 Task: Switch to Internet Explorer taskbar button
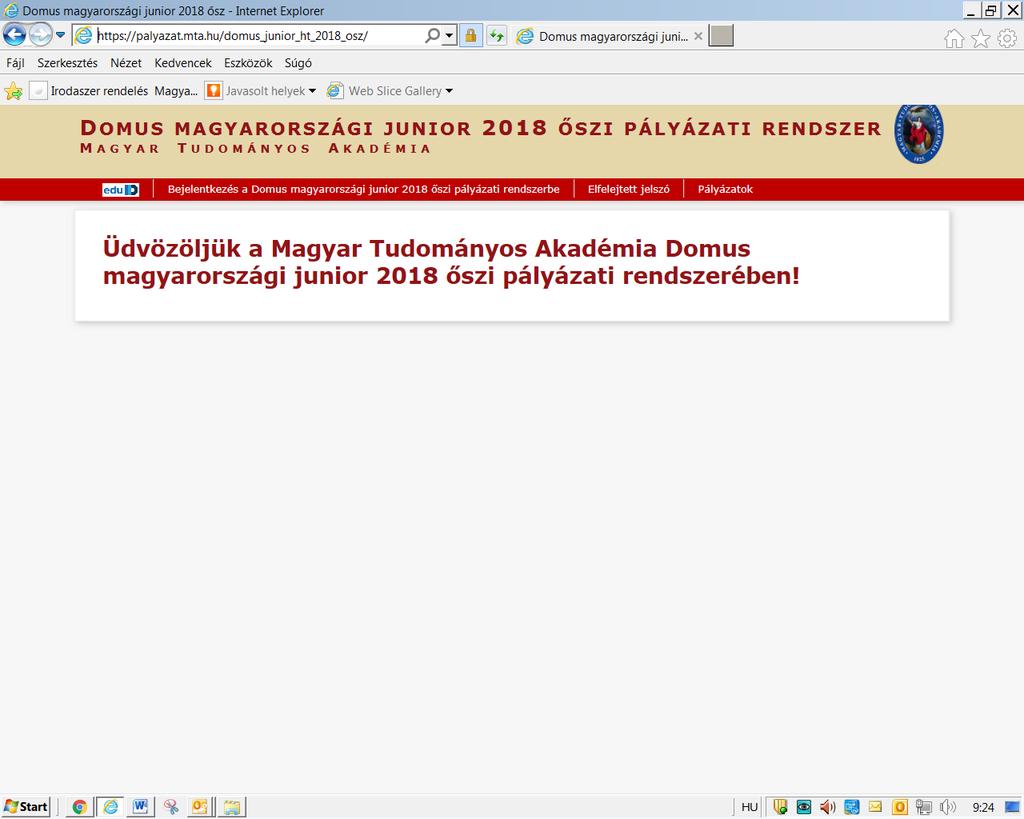tap(111, 807)
